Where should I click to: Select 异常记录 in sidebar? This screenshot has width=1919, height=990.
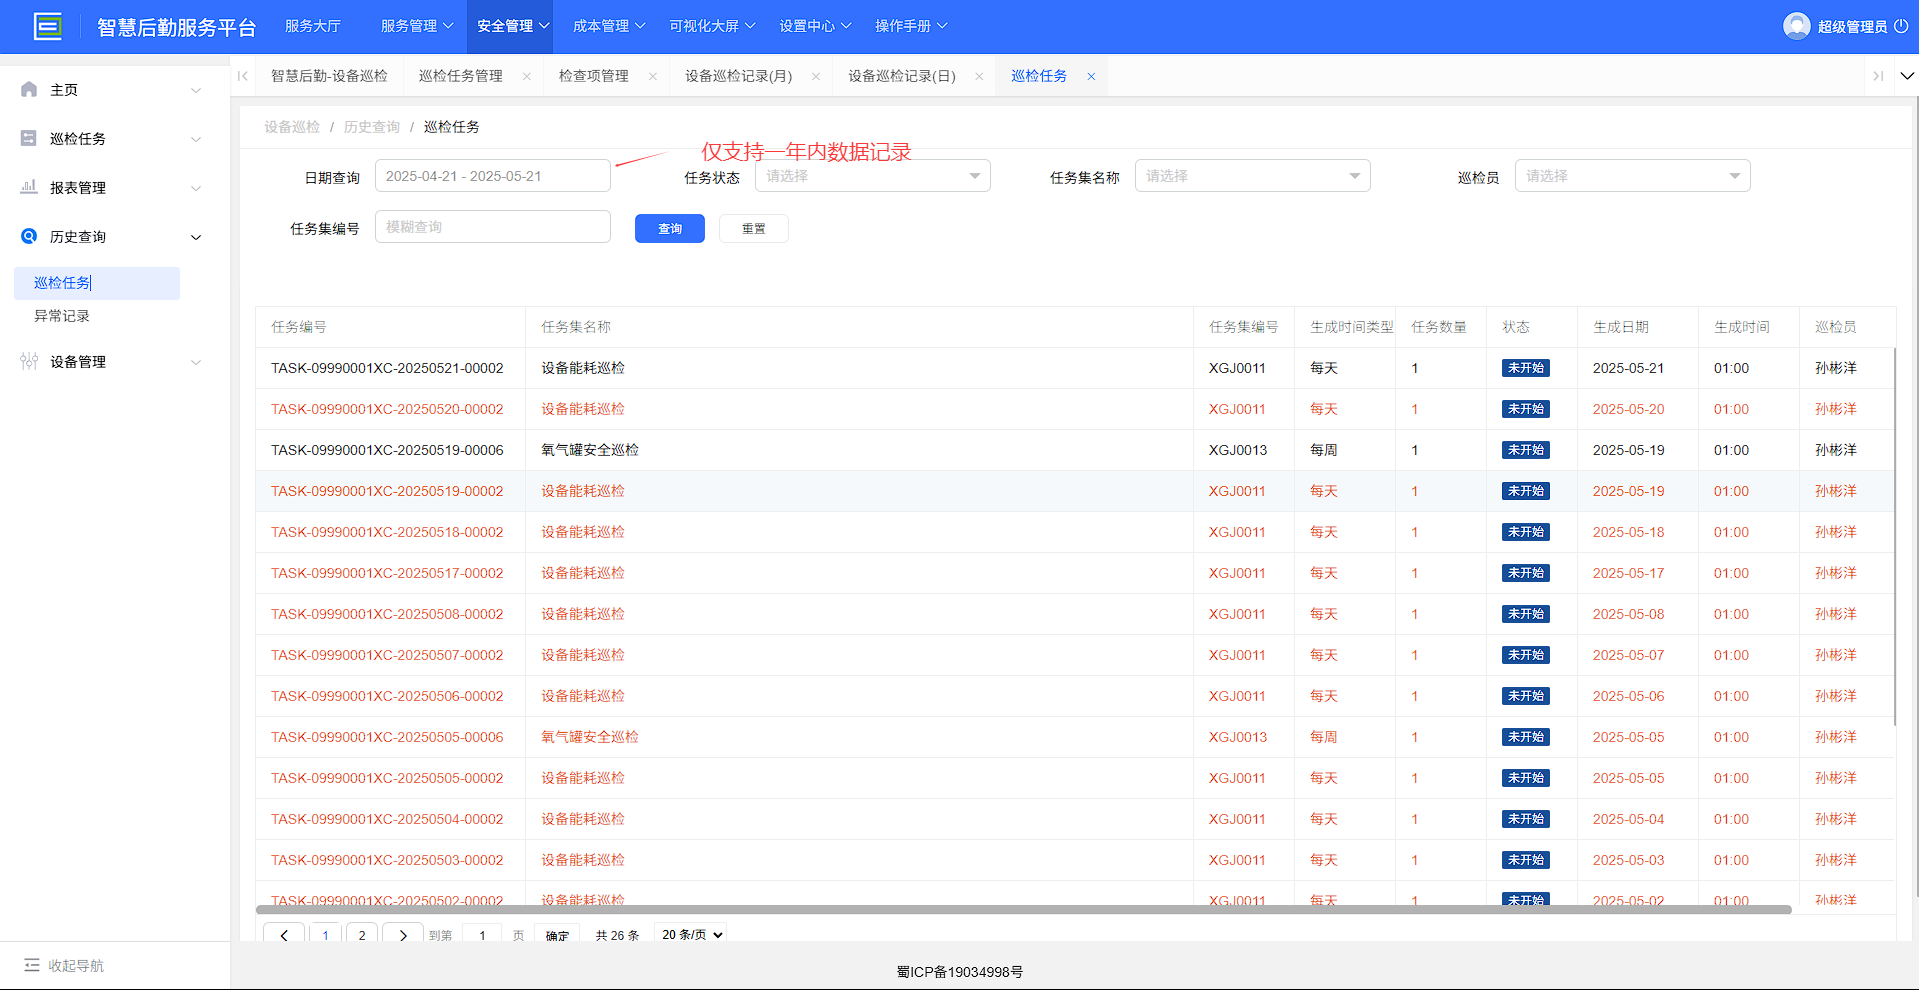coord(62,316)
